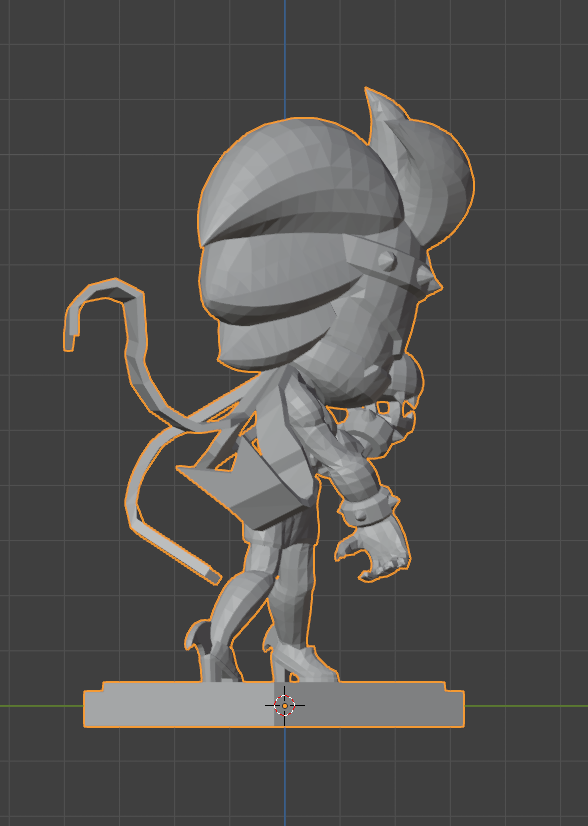Select the angular satchel at the waist
Viewport: 588px width, 826px height.
click(x=248, y=487)
